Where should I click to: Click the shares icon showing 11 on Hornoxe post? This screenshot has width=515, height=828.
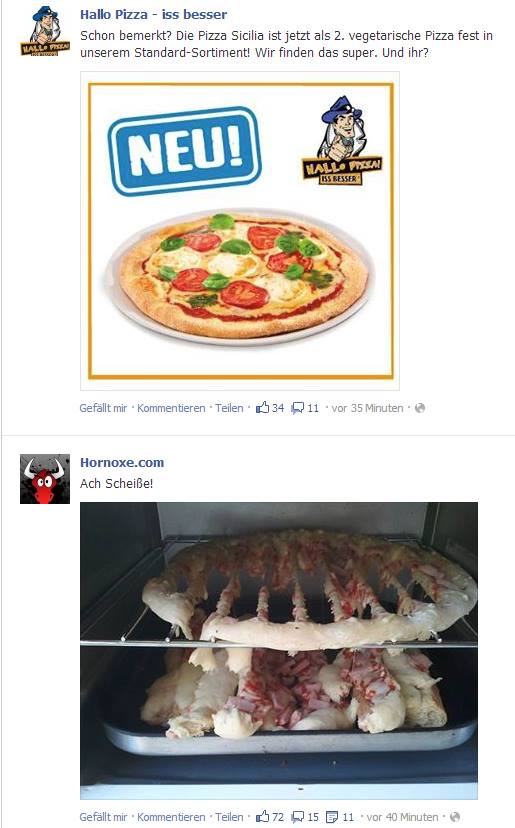pyautogui.click(x=332, y=817)
